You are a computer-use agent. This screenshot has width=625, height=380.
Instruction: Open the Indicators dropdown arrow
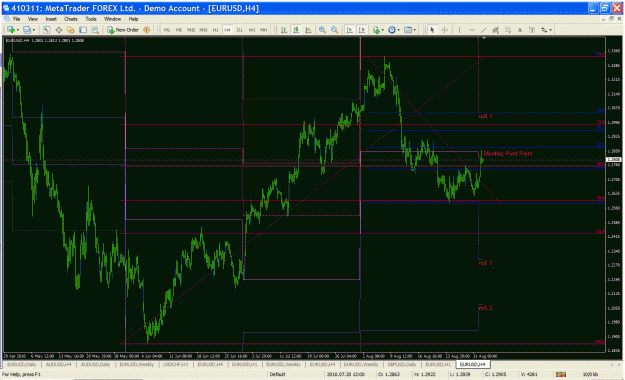383,30
